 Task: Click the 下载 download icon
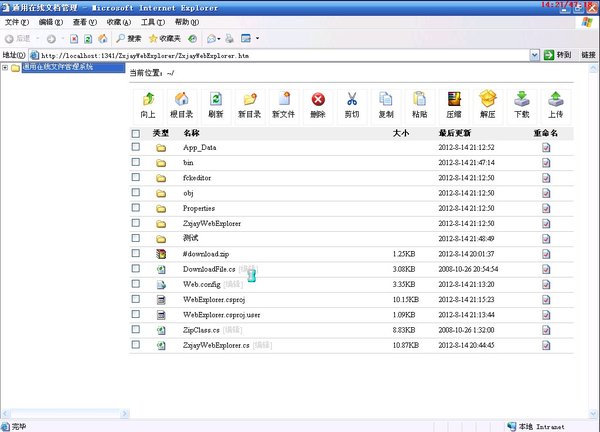[522, 100]
